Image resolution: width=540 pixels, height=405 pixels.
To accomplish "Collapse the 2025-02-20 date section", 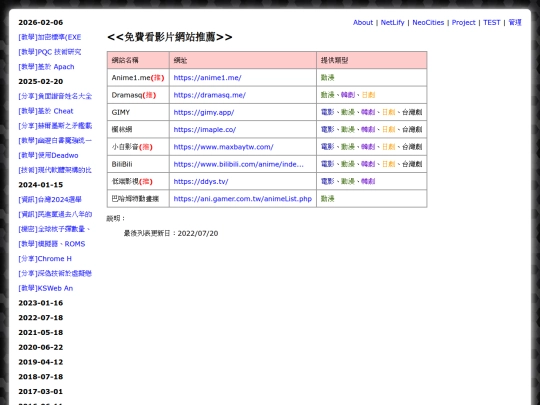I will click(x=41, y=82).
